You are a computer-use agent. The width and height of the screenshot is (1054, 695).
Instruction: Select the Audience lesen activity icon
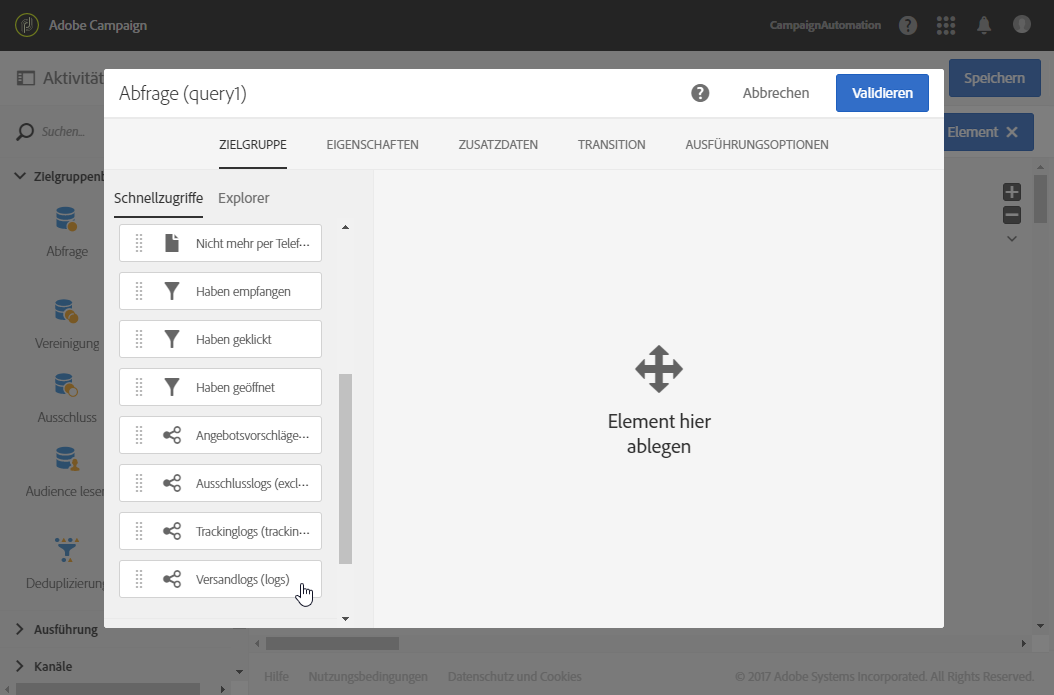(x=67, y=459)
